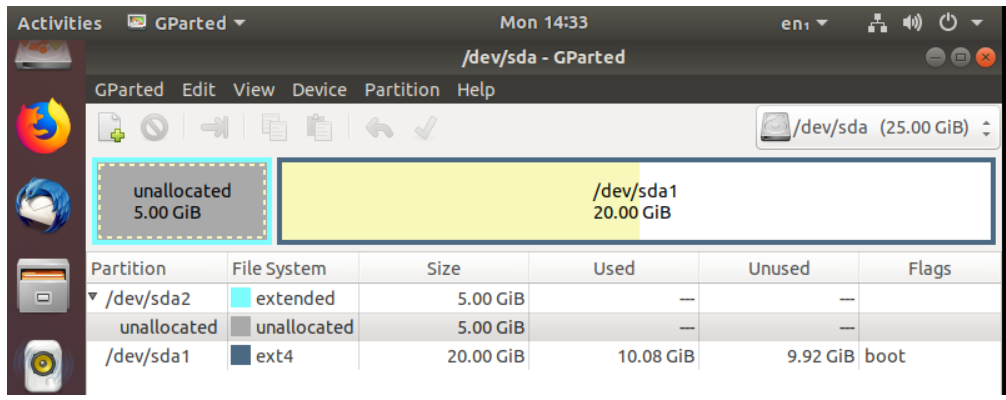The height and width of the screenshot is (400, 1006).
Task: Open the Edit menu
Action: point(199,90)
